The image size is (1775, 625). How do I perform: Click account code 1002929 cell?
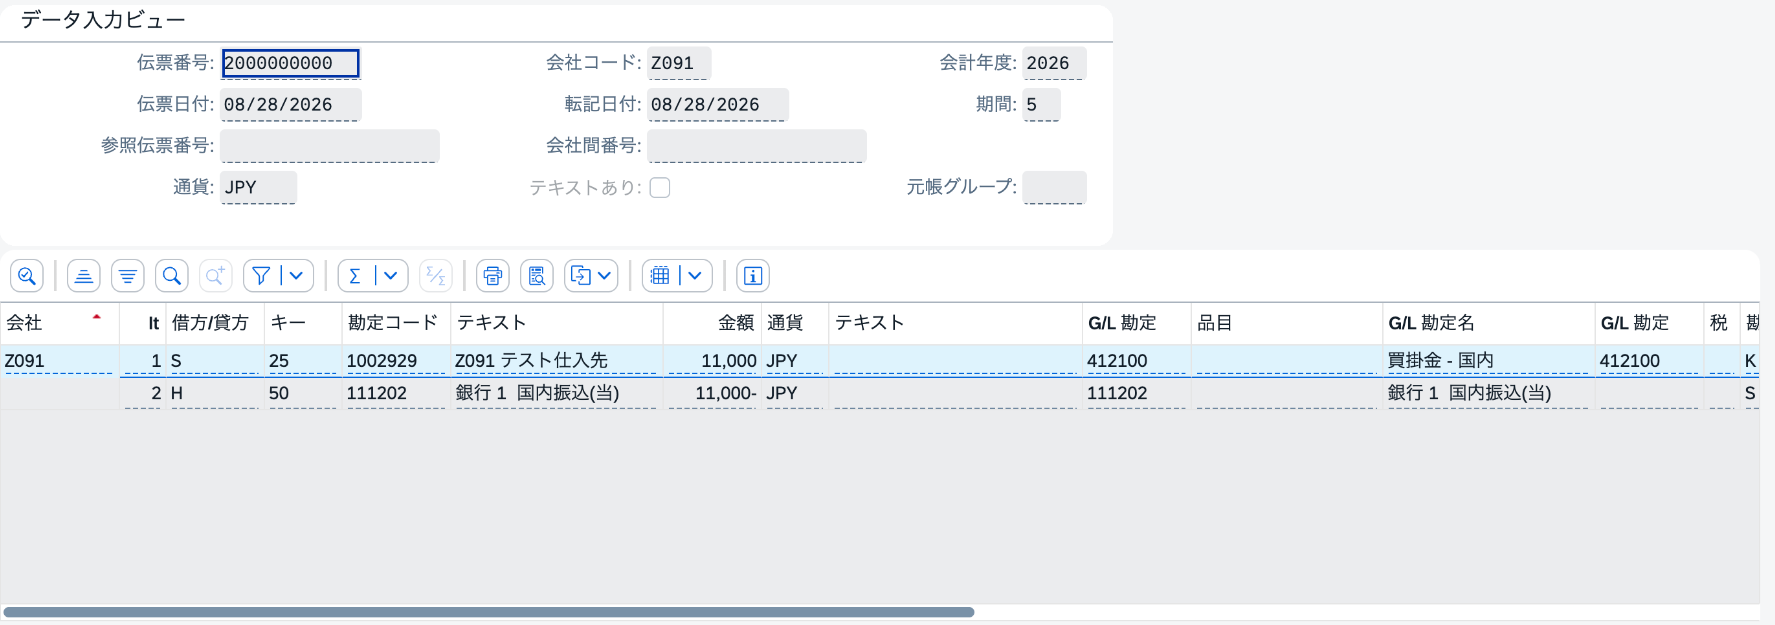coord(395,361)
